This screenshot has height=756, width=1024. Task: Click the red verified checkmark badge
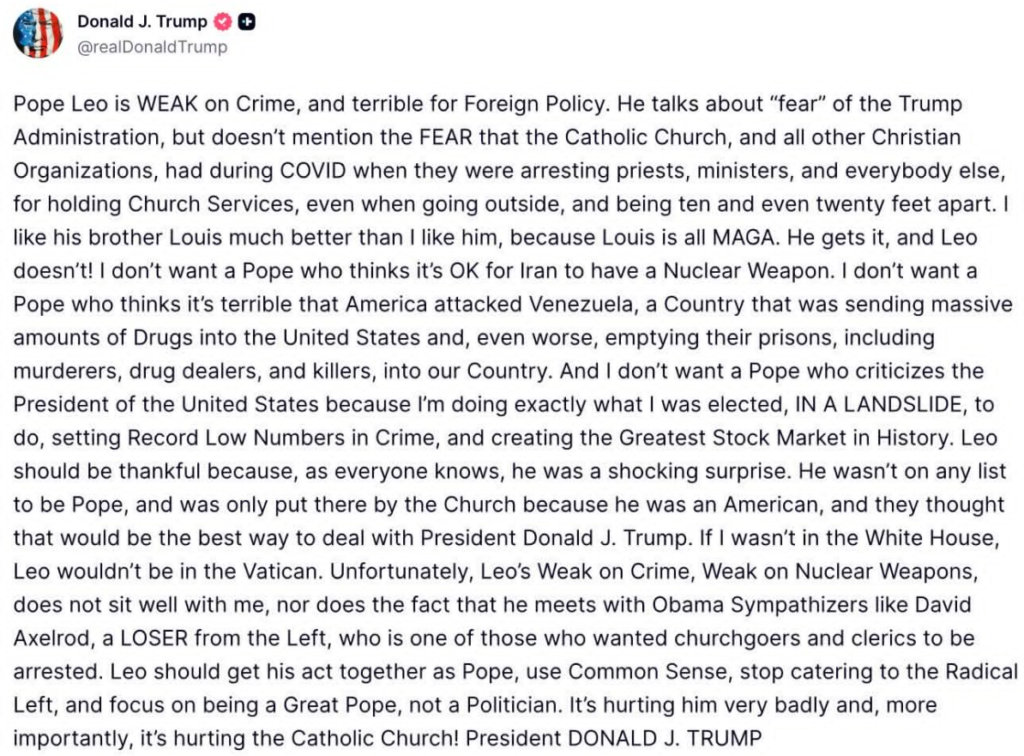click(x=223, y=22)
